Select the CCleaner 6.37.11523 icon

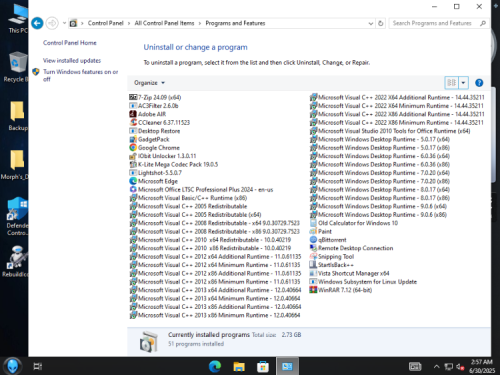133,122
